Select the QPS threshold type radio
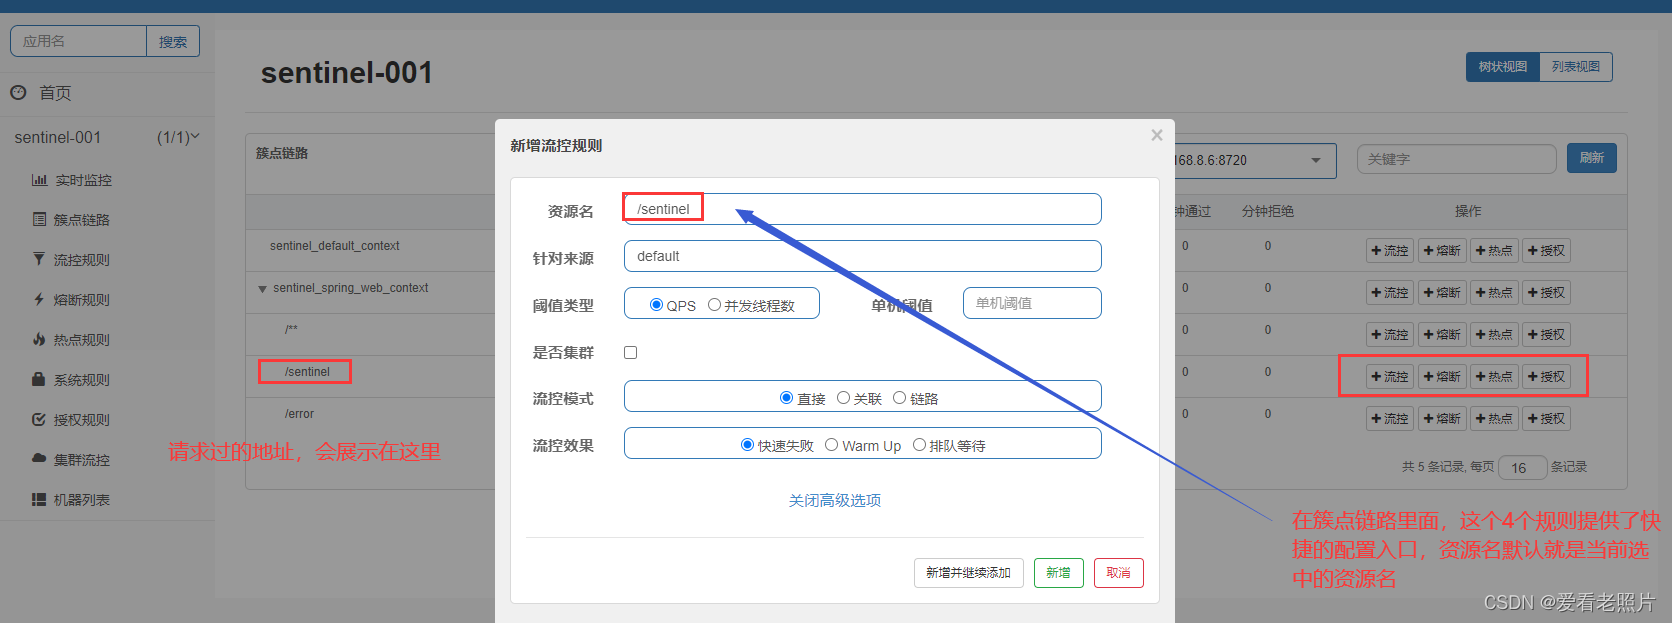Viewport: 1672px width, 623px height. click(x=657, y=304)
